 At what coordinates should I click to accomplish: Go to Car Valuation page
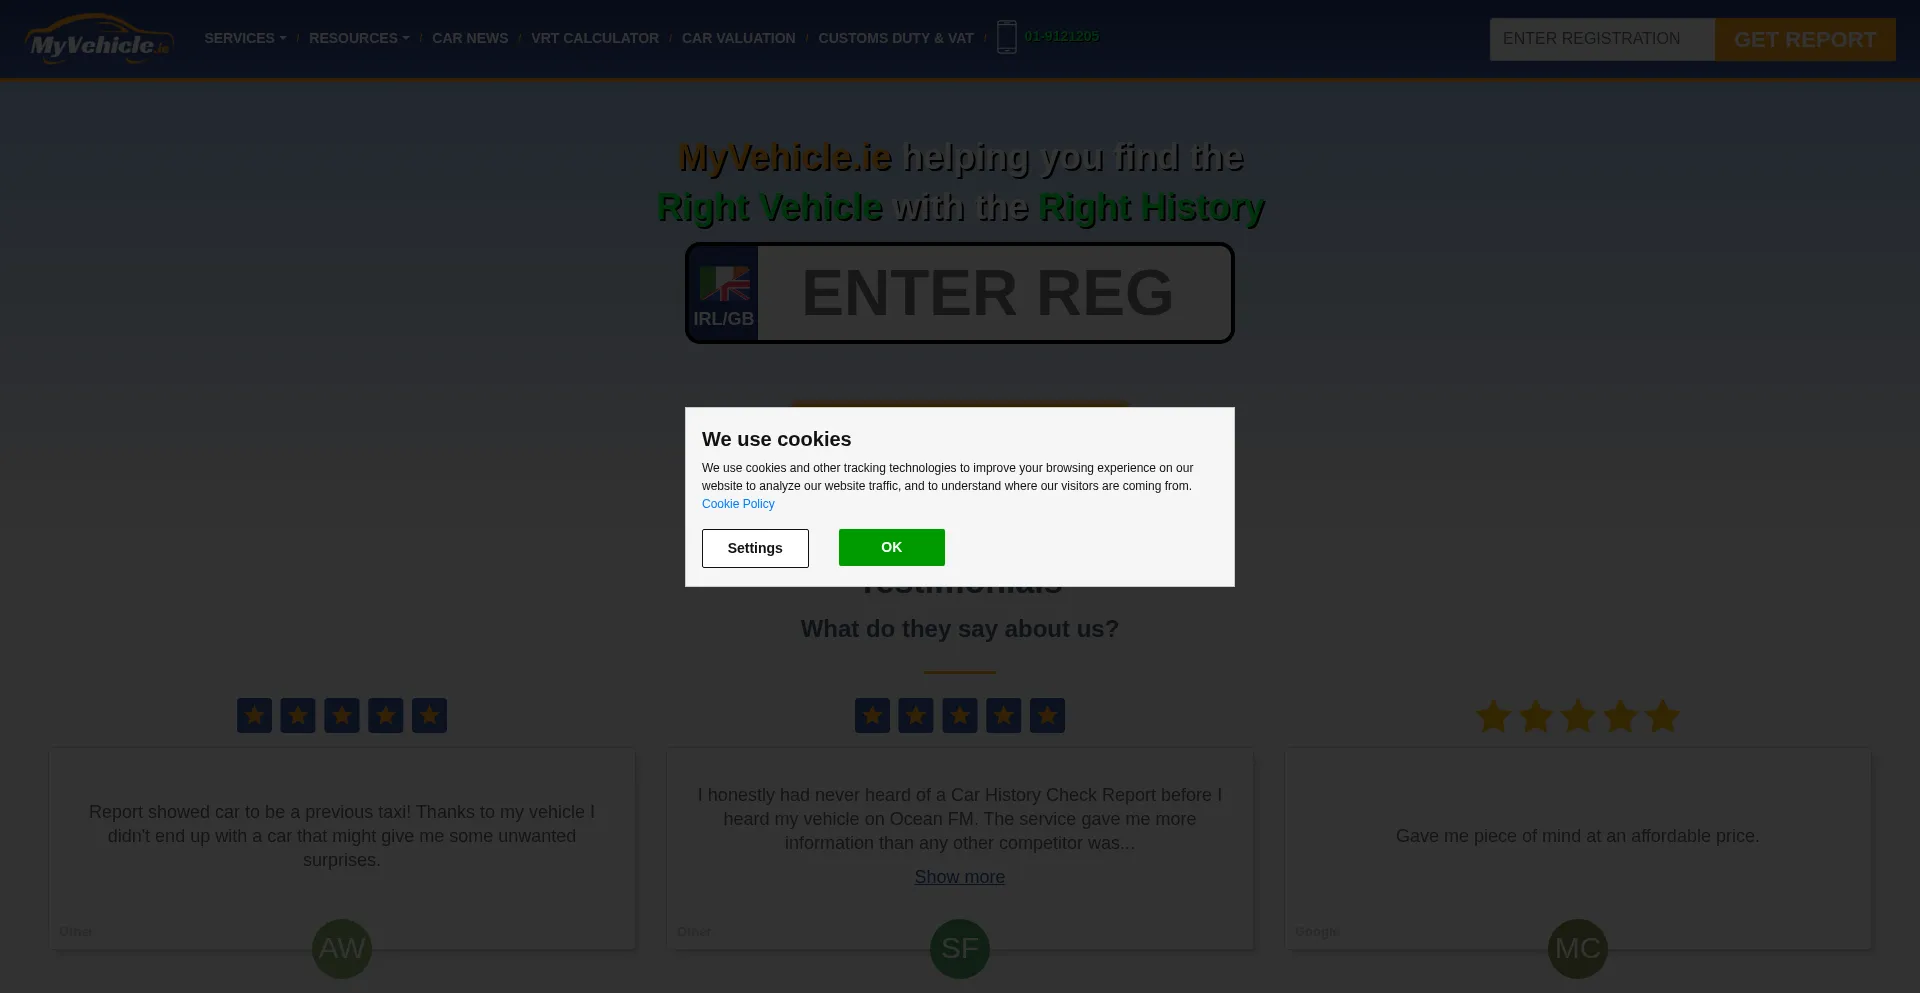coord(739,38)
